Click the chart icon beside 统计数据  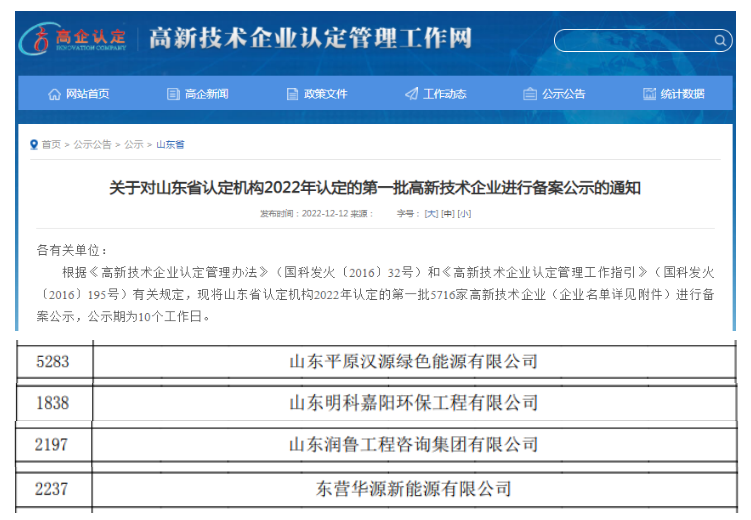click(649, 94)
